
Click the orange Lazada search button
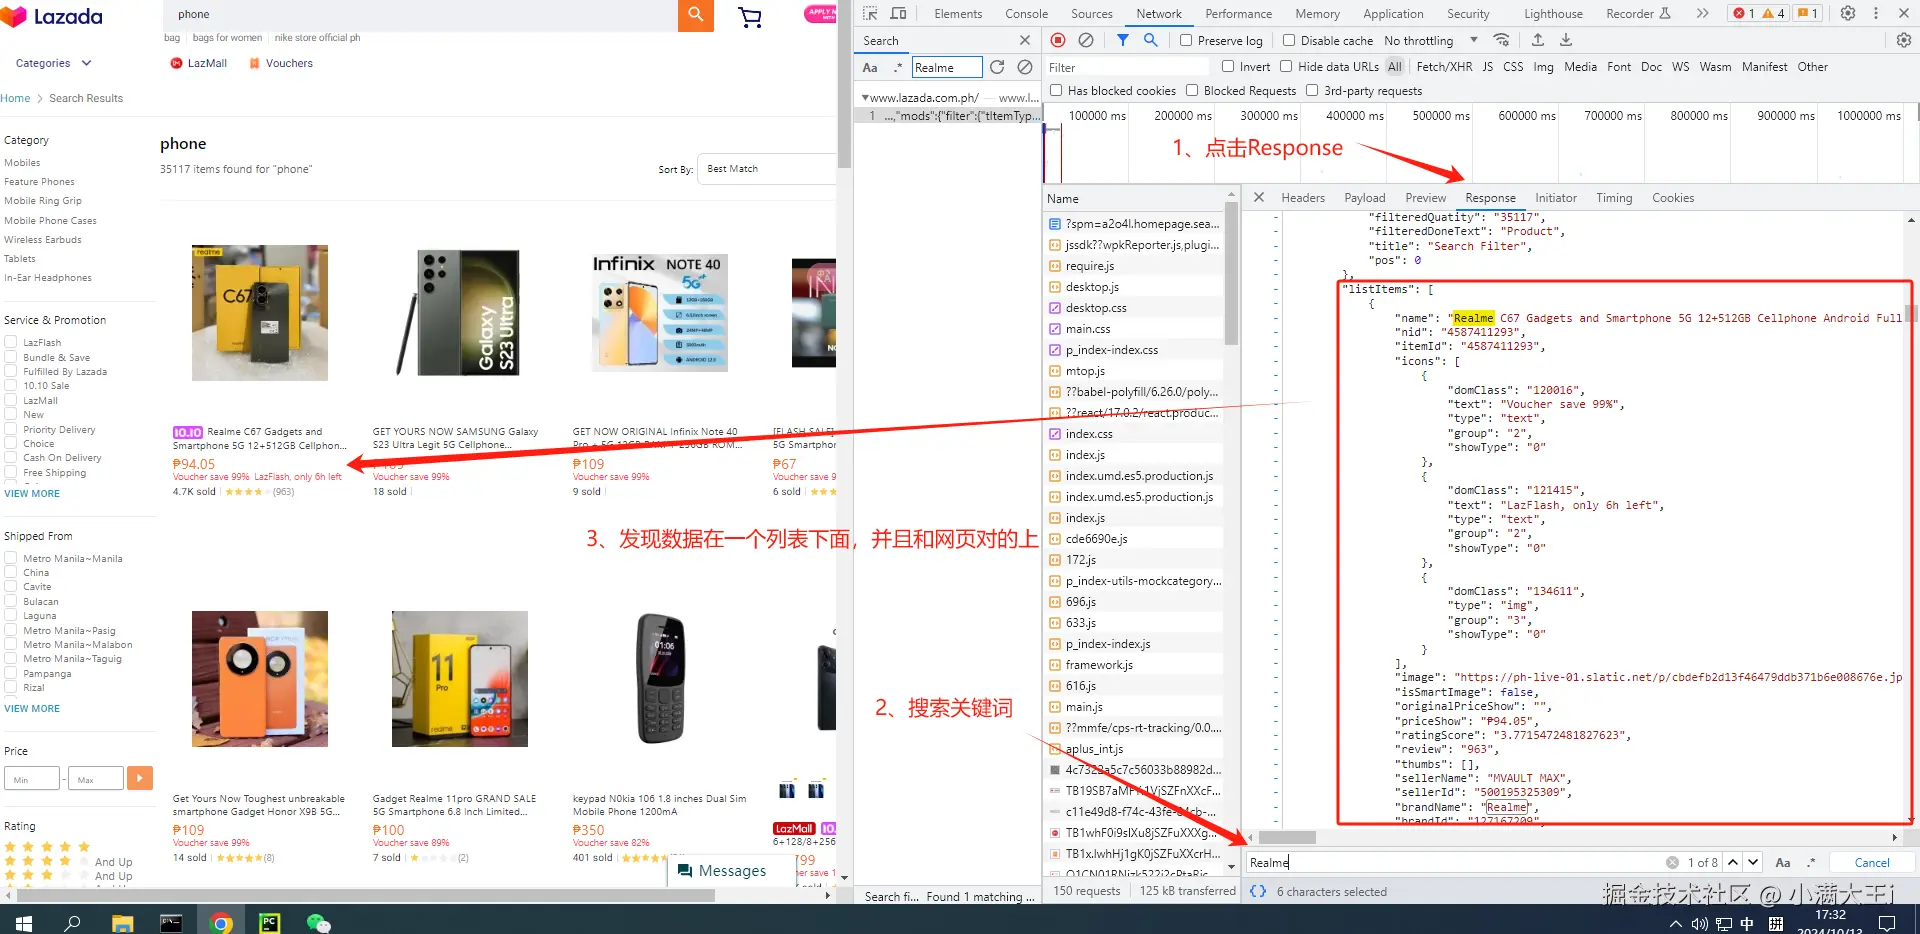coord(696,15)
